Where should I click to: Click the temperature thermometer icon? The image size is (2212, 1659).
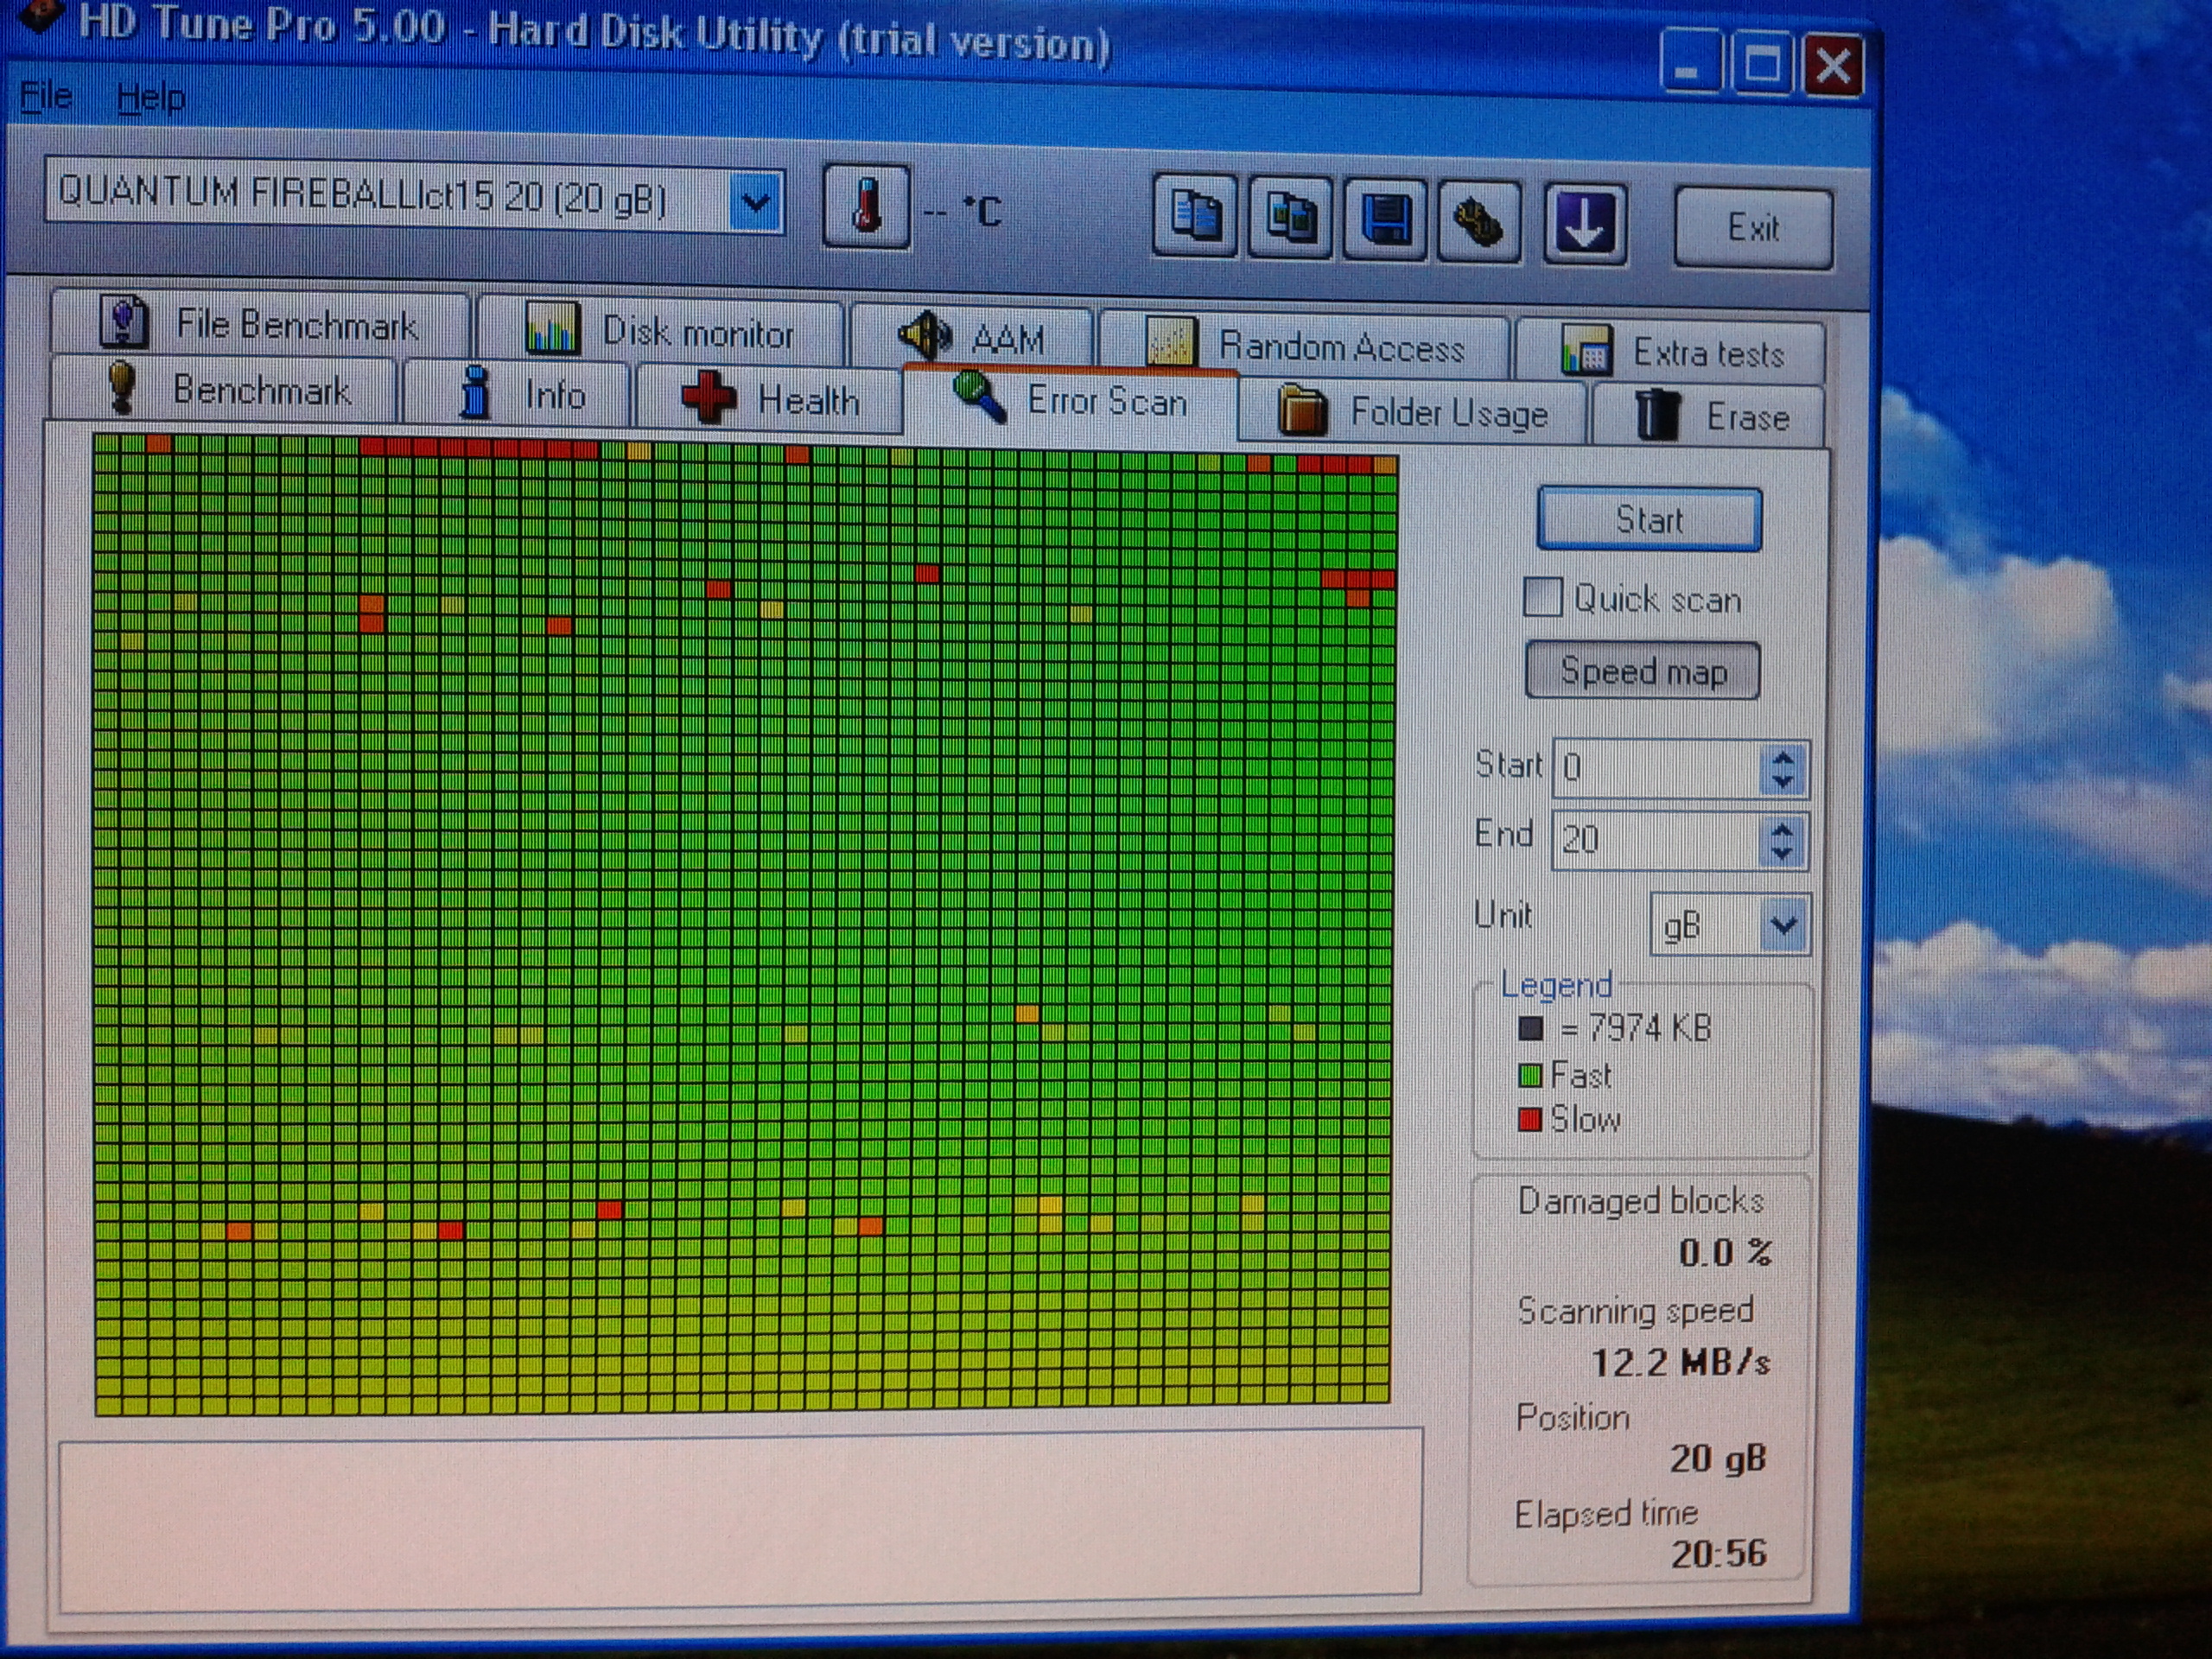(x=866, y=207)
